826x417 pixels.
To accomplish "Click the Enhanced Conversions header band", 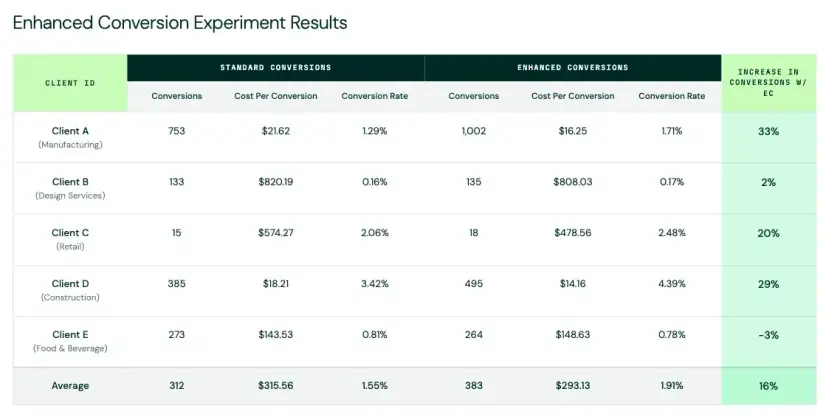I will pyautogui.click(x=573, y=67).
